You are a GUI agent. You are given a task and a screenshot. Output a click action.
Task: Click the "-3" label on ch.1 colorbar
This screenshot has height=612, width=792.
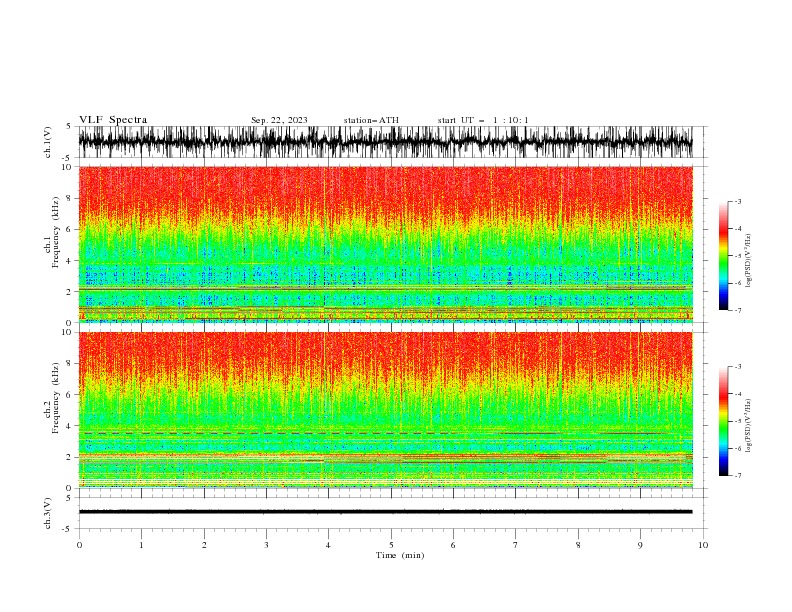pyautogui.click(x=738, y=201)
